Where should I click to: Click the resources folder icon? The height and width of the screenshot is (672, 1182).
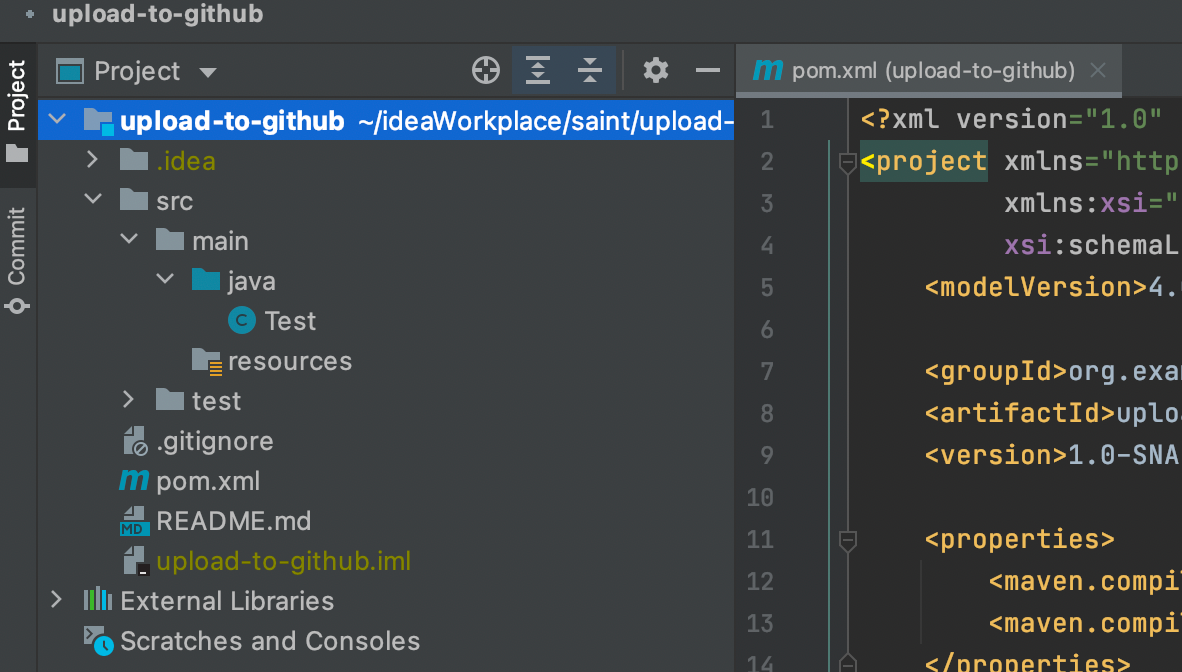click(206, 361)
